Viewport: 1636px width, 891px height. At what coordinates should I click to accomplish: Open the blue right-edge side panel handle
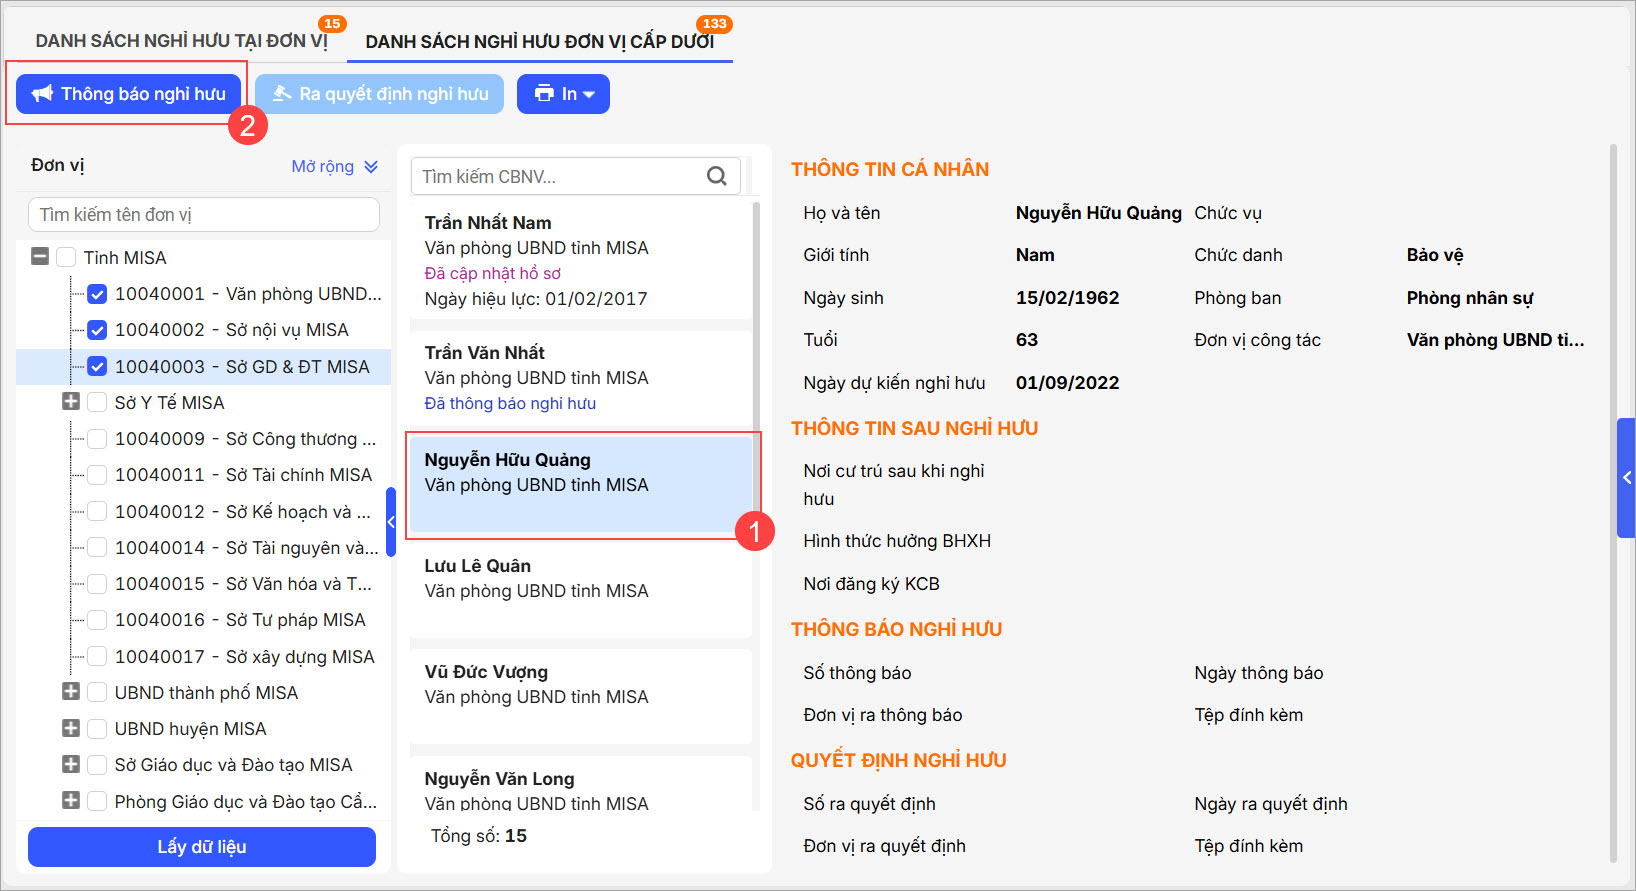point(1626,478)
